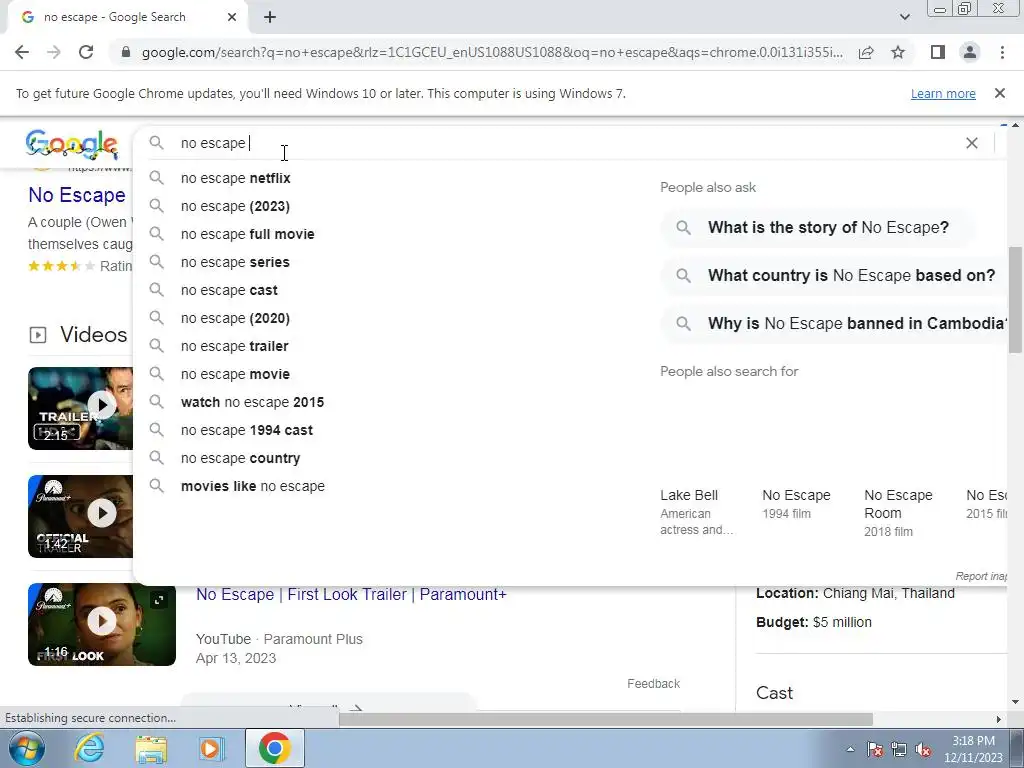The image size is (1024, 768).
Task: Open 'Why is No Escape banned in Cambodia'
Action: 834,324
